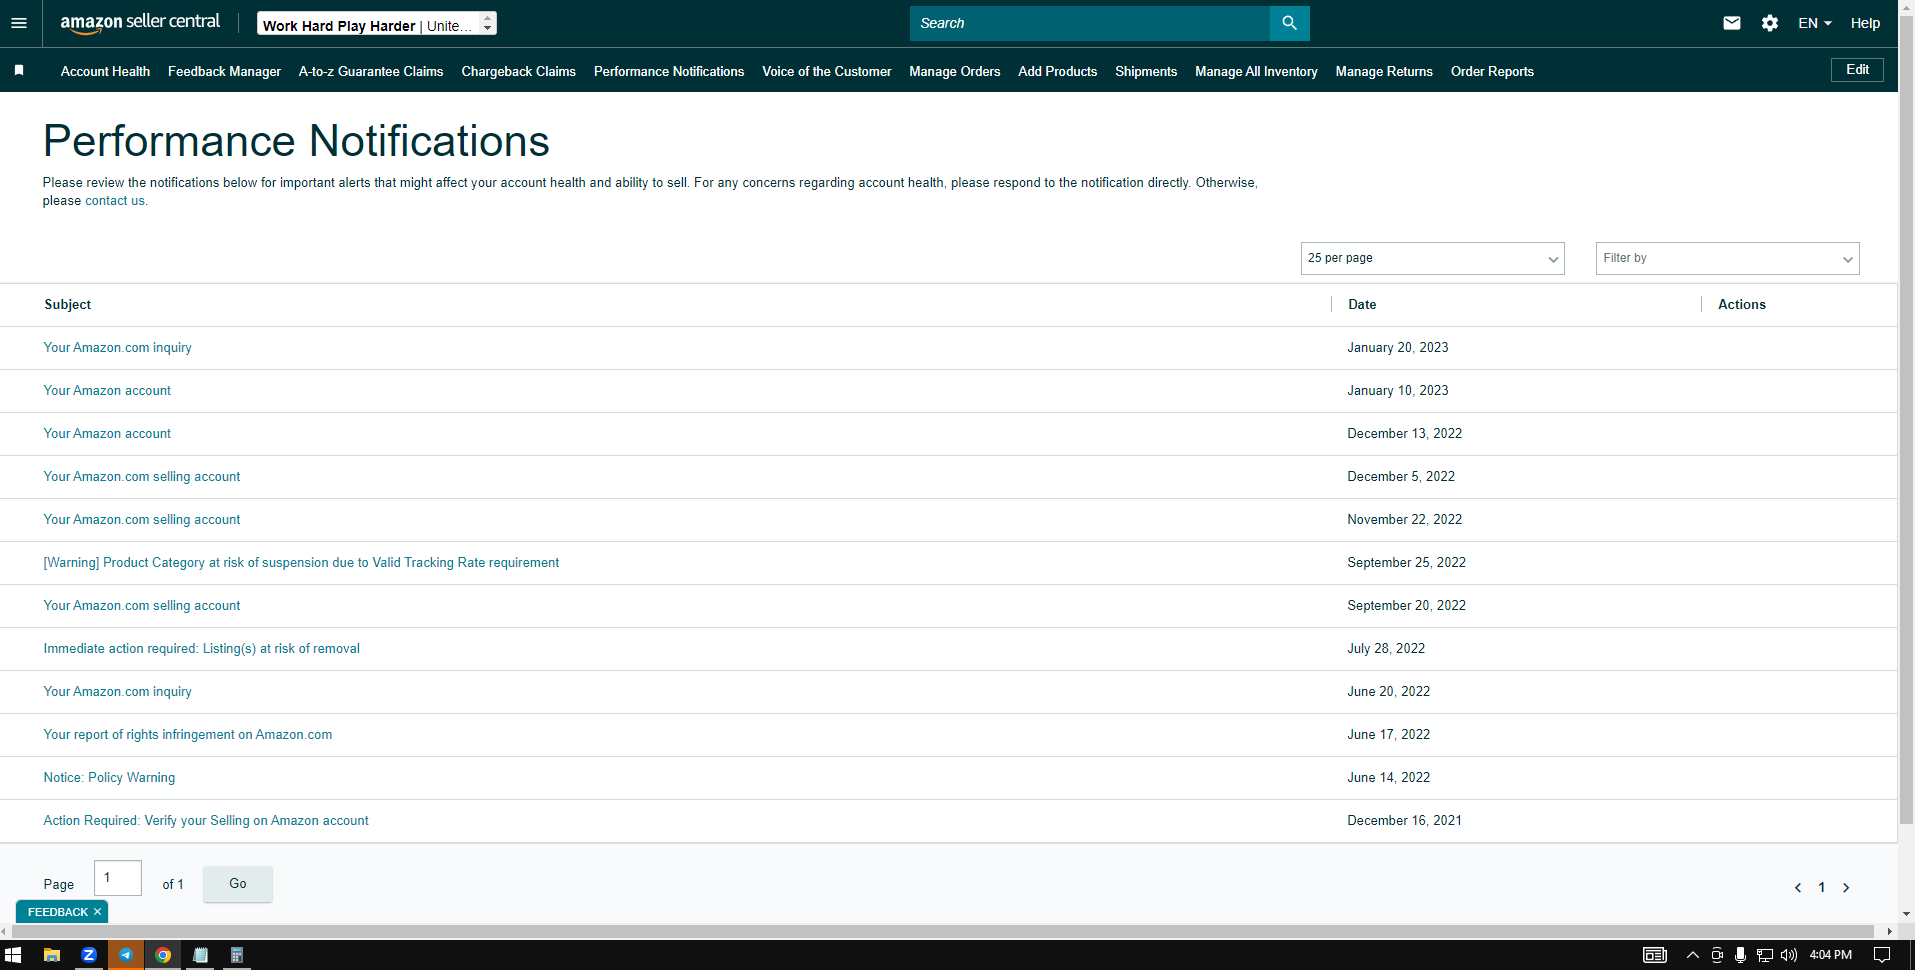Open January 20, 2023 Amazon.com inquiry notification
This screenshot has height=970, width=1915.
click(117, 348)
